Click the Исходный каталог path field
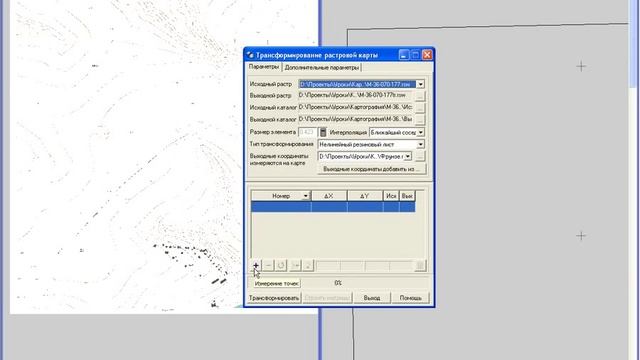Viewport: 640px width, 360px height. point(356,107)
